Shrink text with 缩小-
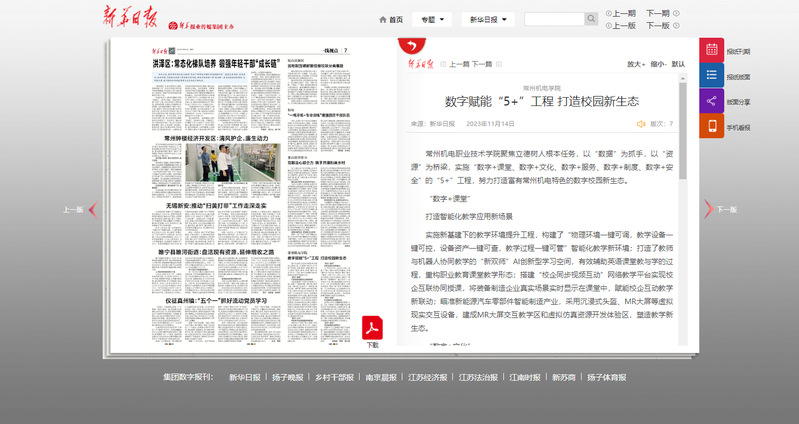The height and width of the screenshot is (424, 799). [658, 64]
